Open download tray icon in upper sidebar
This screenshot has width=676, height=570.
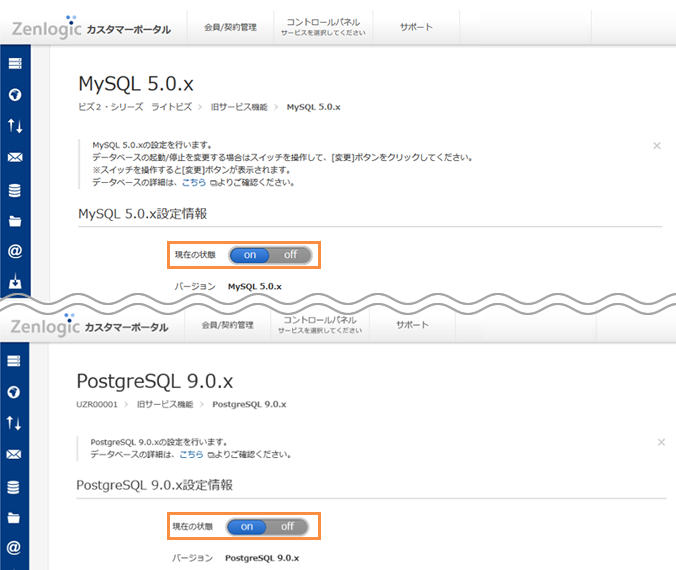pyautogui.click(x=15, y=281)
